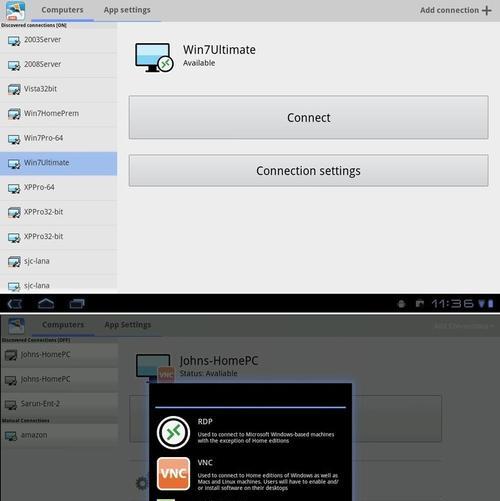Click the dimmed Discovered Connections [OFF] header
This screenshot has height=501, width=500.
pyautogui.click(x=36, y=340)
